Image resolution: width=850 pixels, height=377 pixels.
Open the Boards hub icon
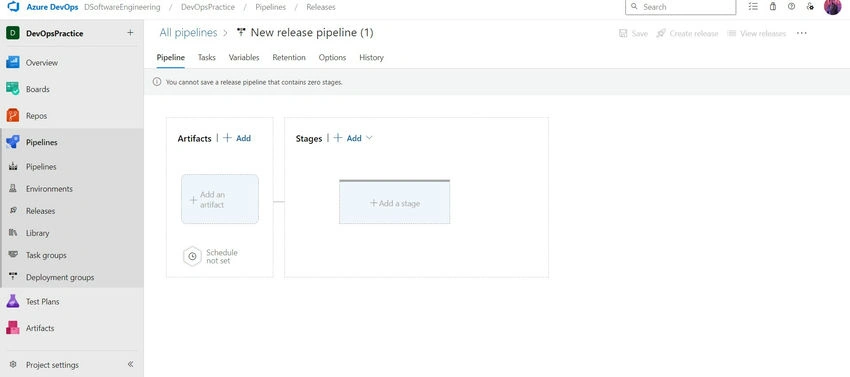(x=13, y=89)
